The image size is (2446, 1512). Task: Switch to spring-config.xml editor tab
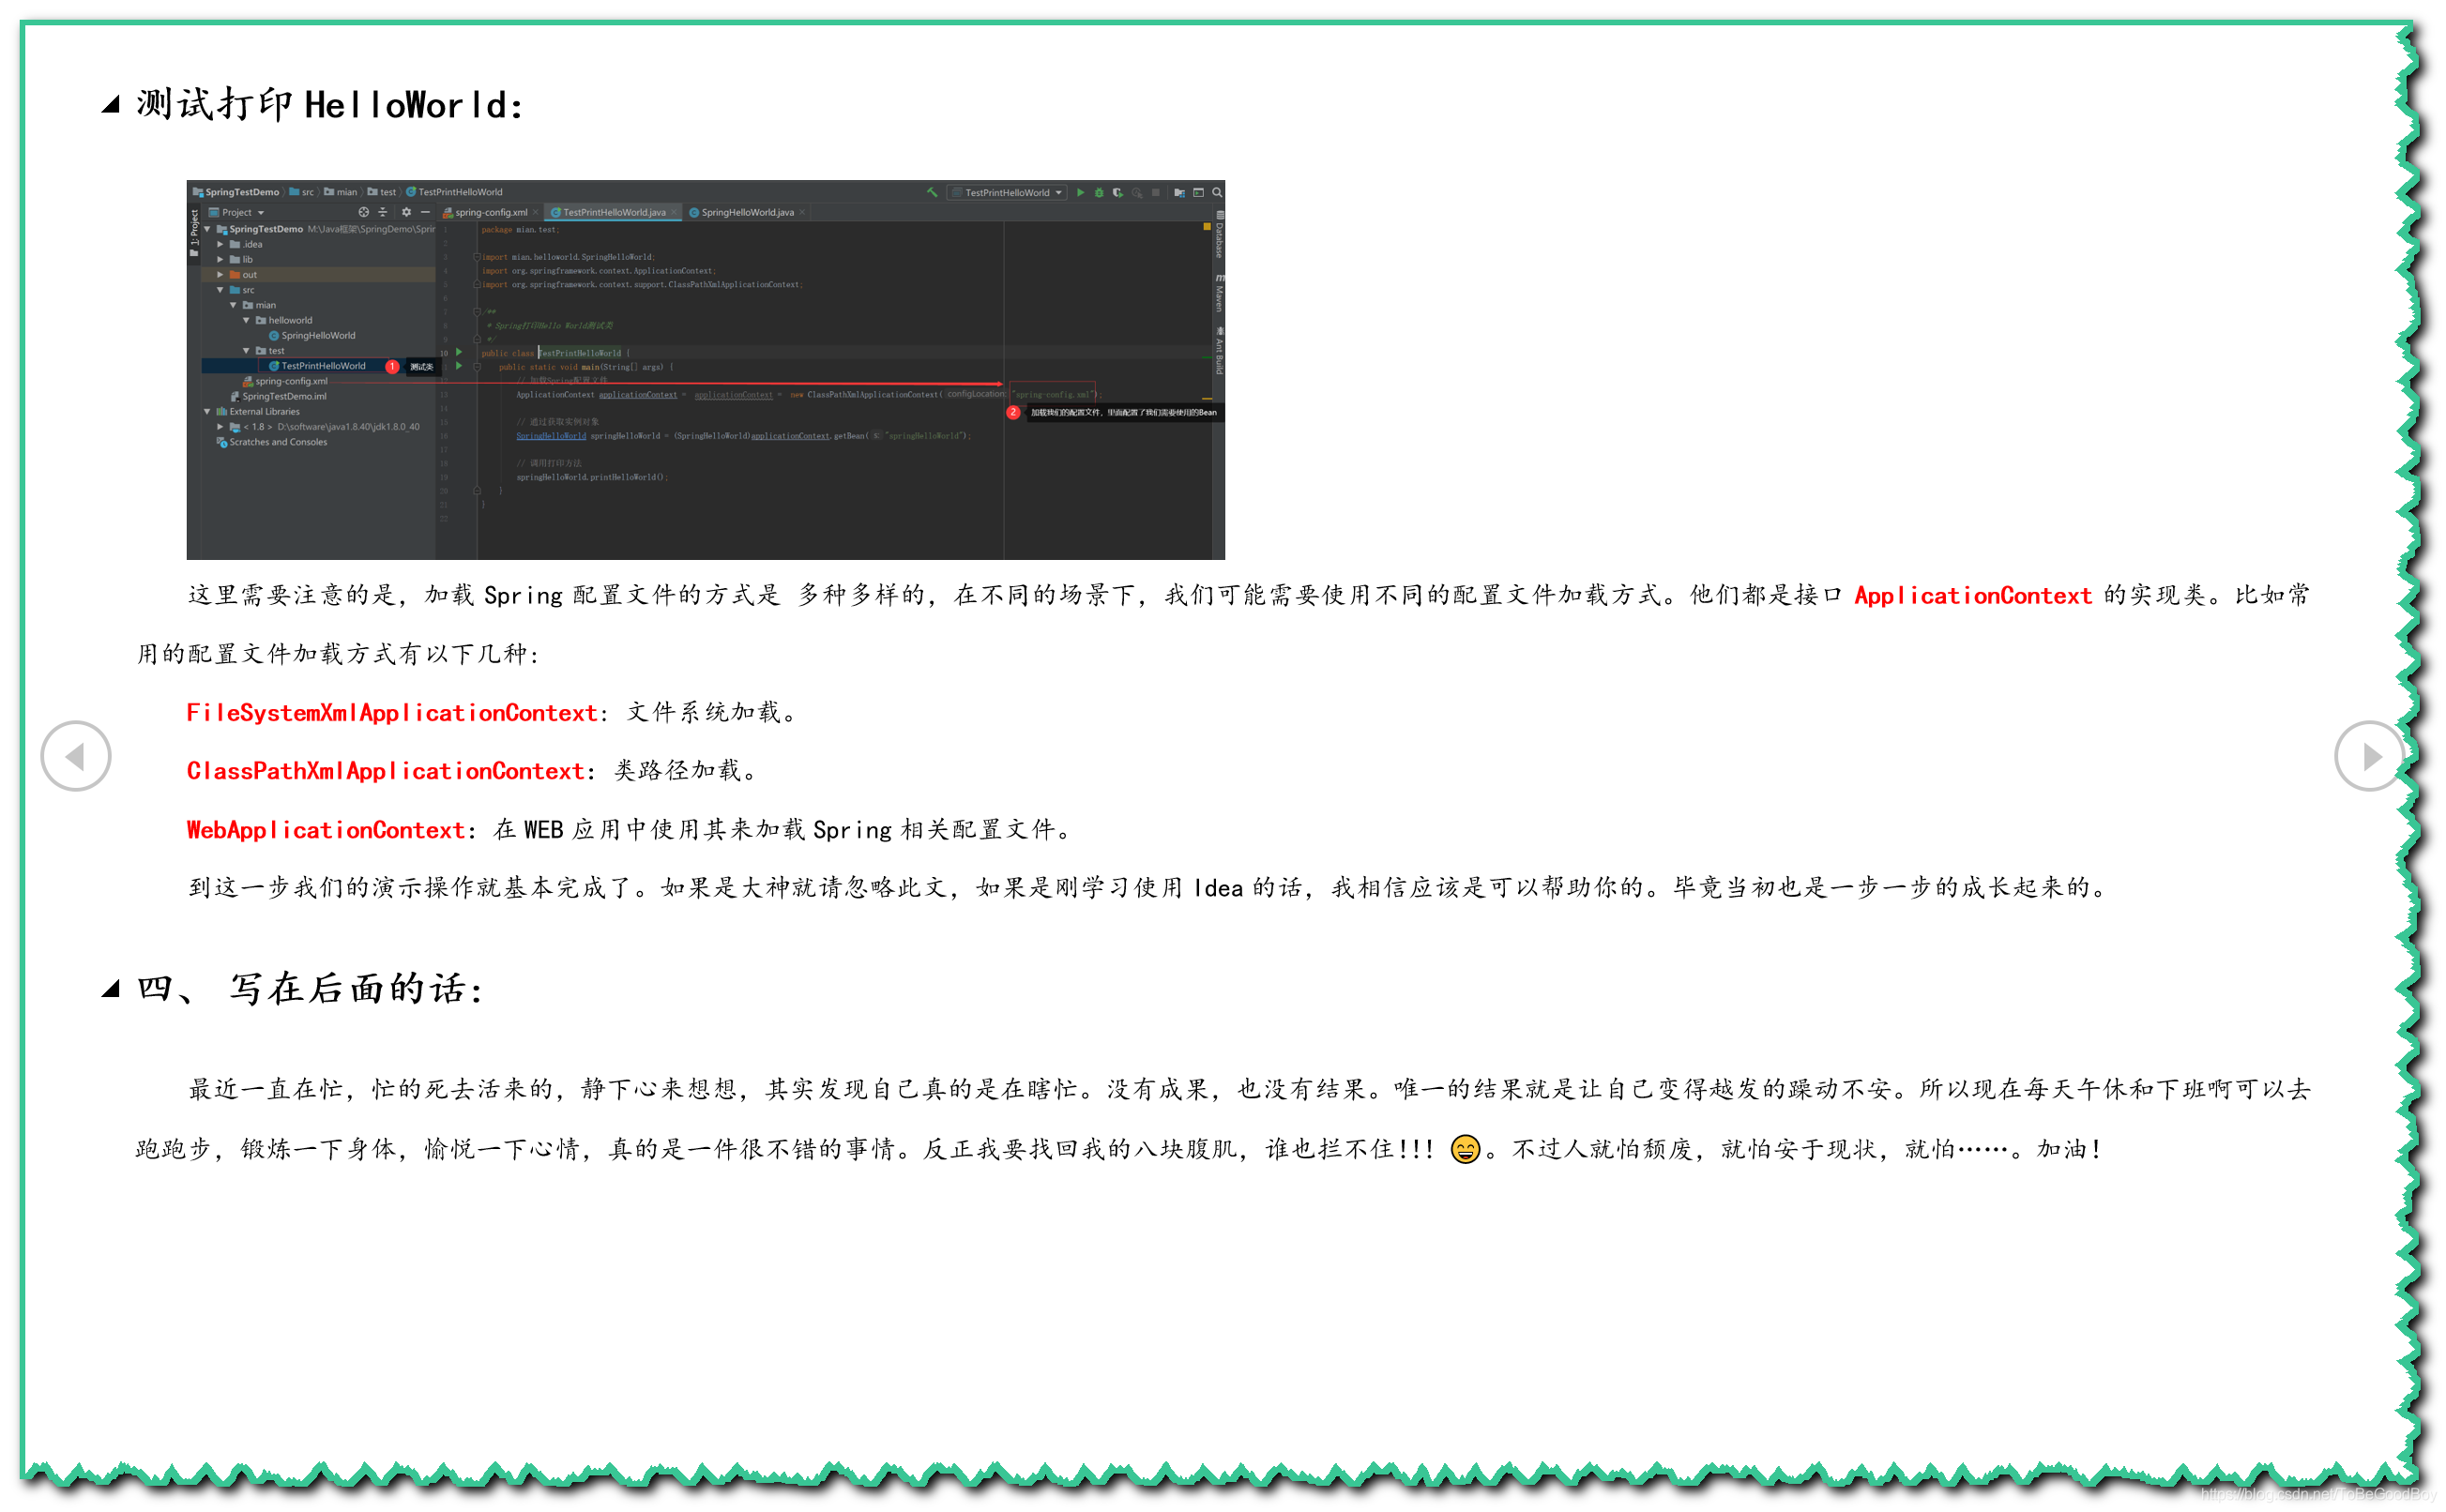490,212
